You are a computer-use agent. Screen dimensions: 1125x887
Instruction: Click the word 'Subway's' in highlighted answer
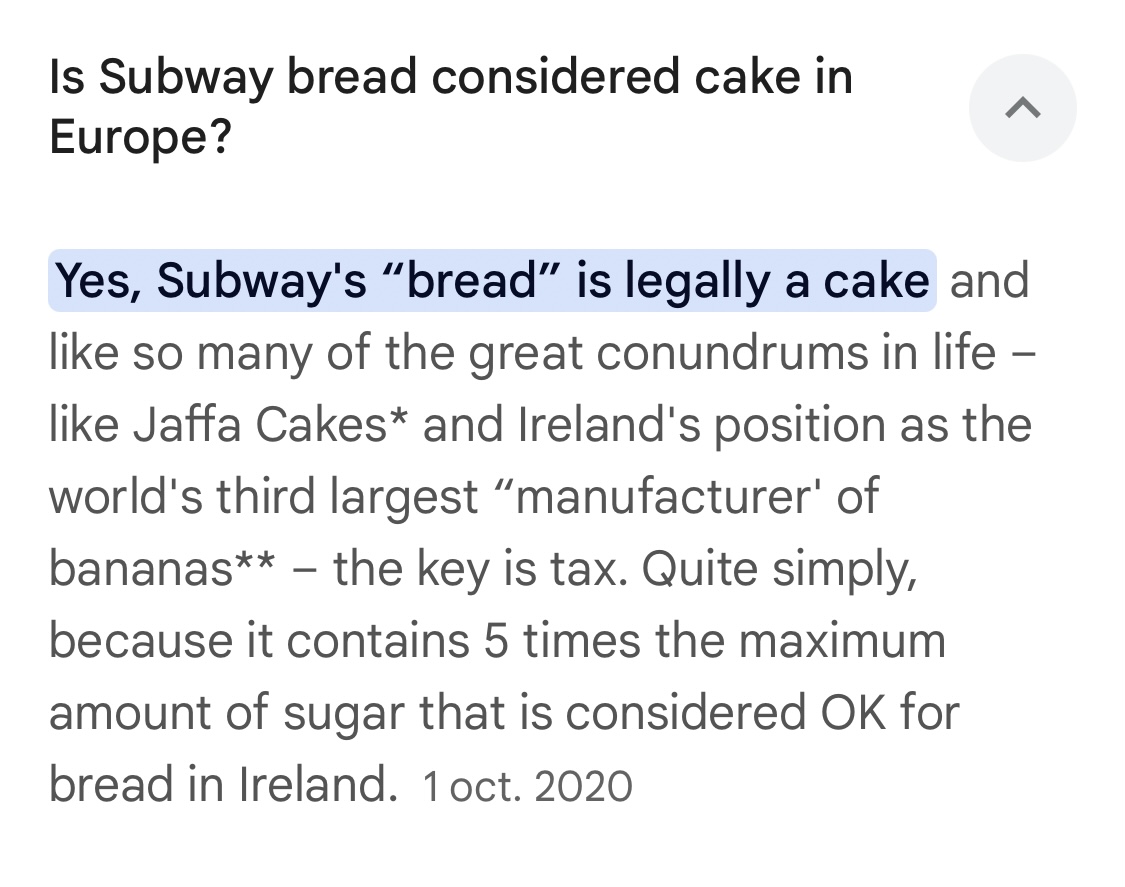[262, 281]
